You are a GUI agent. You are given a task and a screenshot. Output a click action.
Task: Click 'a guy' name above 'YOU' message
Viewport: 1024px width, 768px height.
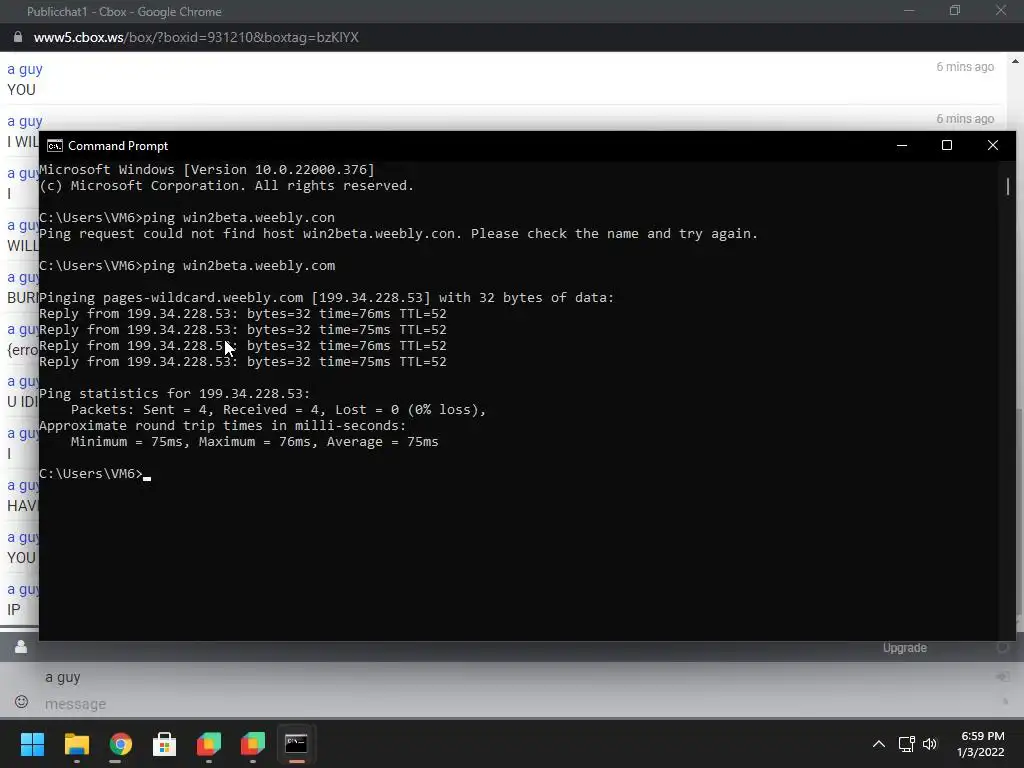25,69
